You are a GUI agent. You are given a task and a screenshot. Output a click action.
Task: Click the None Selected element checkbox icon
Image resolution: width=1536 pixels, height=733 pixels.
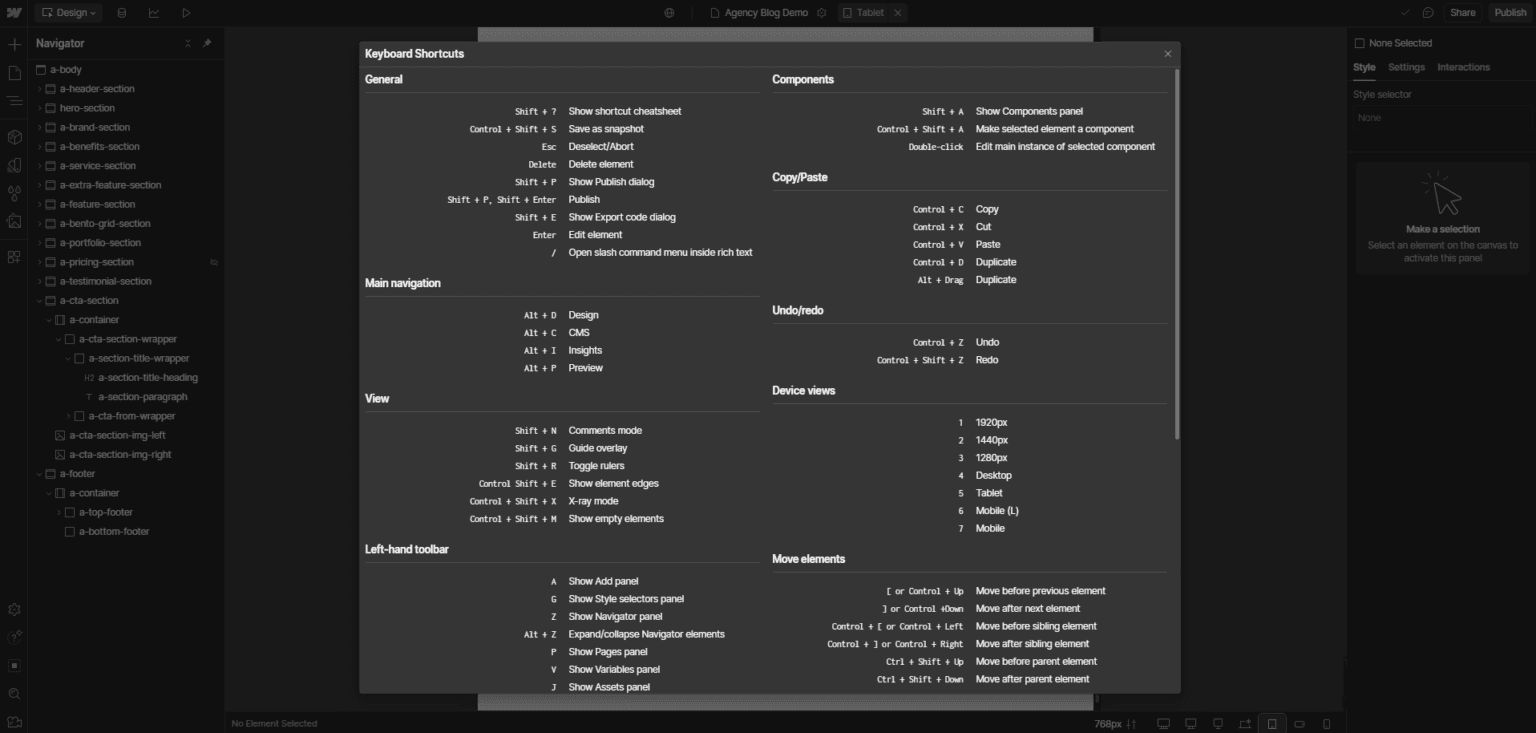1359,43
